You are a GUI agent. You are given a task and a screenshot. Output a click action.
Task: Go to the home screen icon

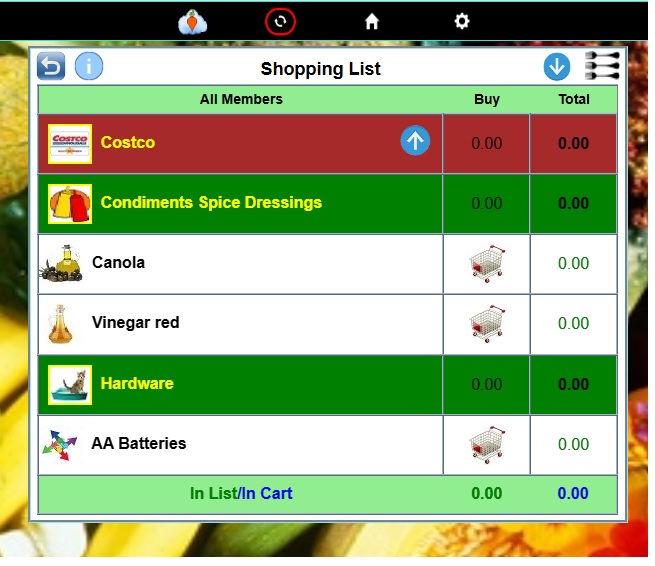pyautogui.click(x=371, y=21)
